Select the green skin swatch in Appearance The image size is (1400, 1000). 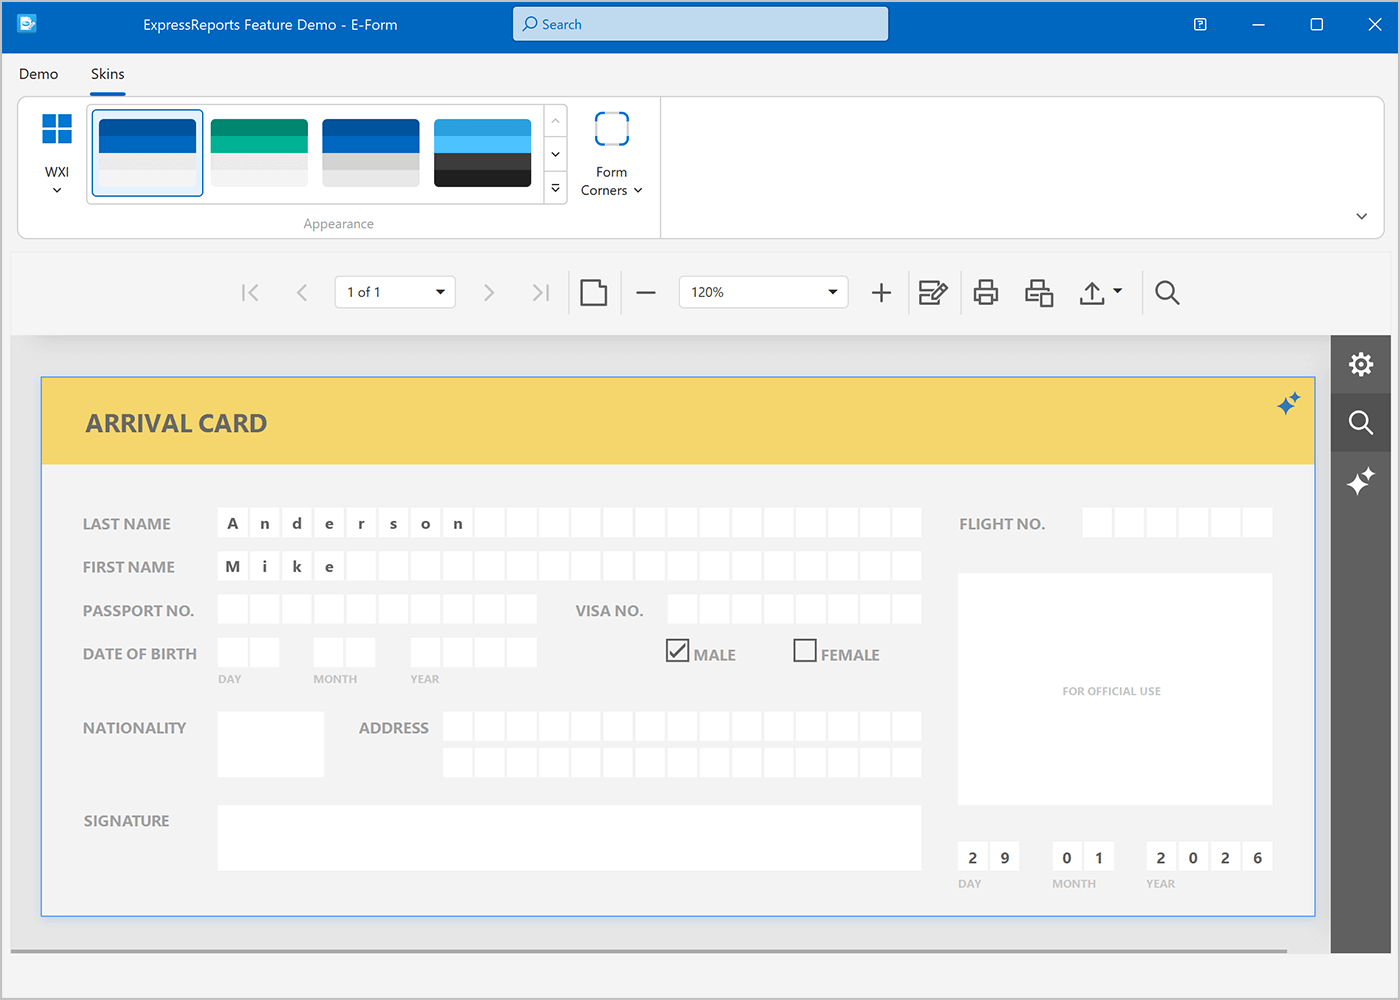259,152
